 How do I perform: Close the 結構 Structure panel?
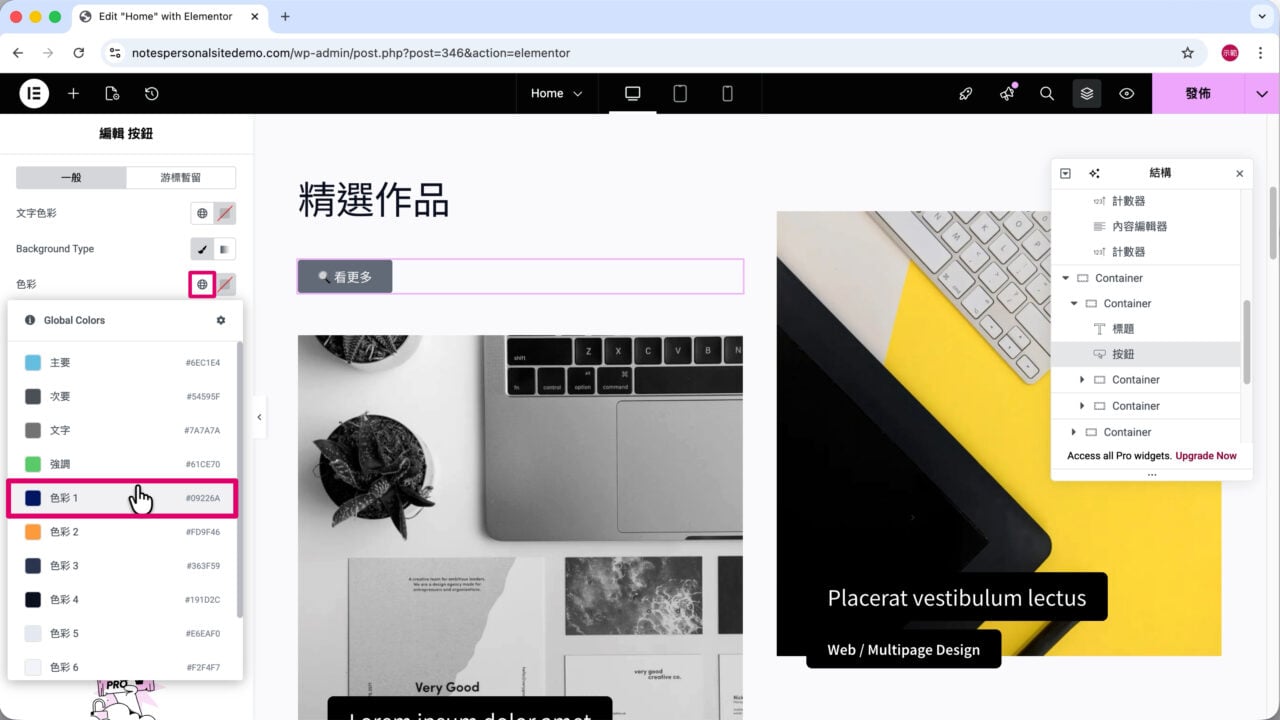tap(1240, 173)
